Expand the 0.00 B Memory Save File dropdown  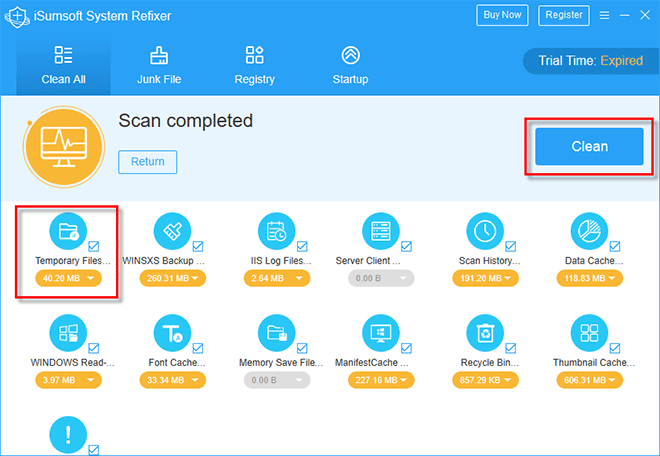coord(277,380)
